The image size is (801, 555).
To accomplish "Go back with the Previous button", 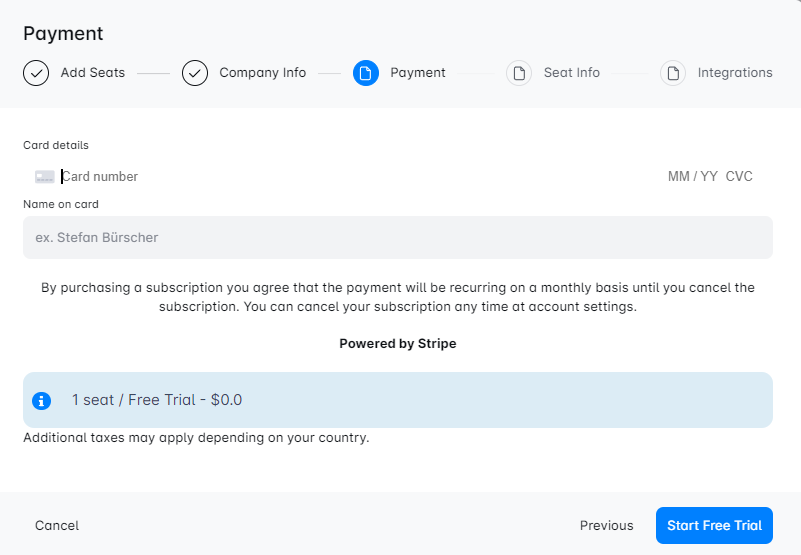I will pos(606,525).
